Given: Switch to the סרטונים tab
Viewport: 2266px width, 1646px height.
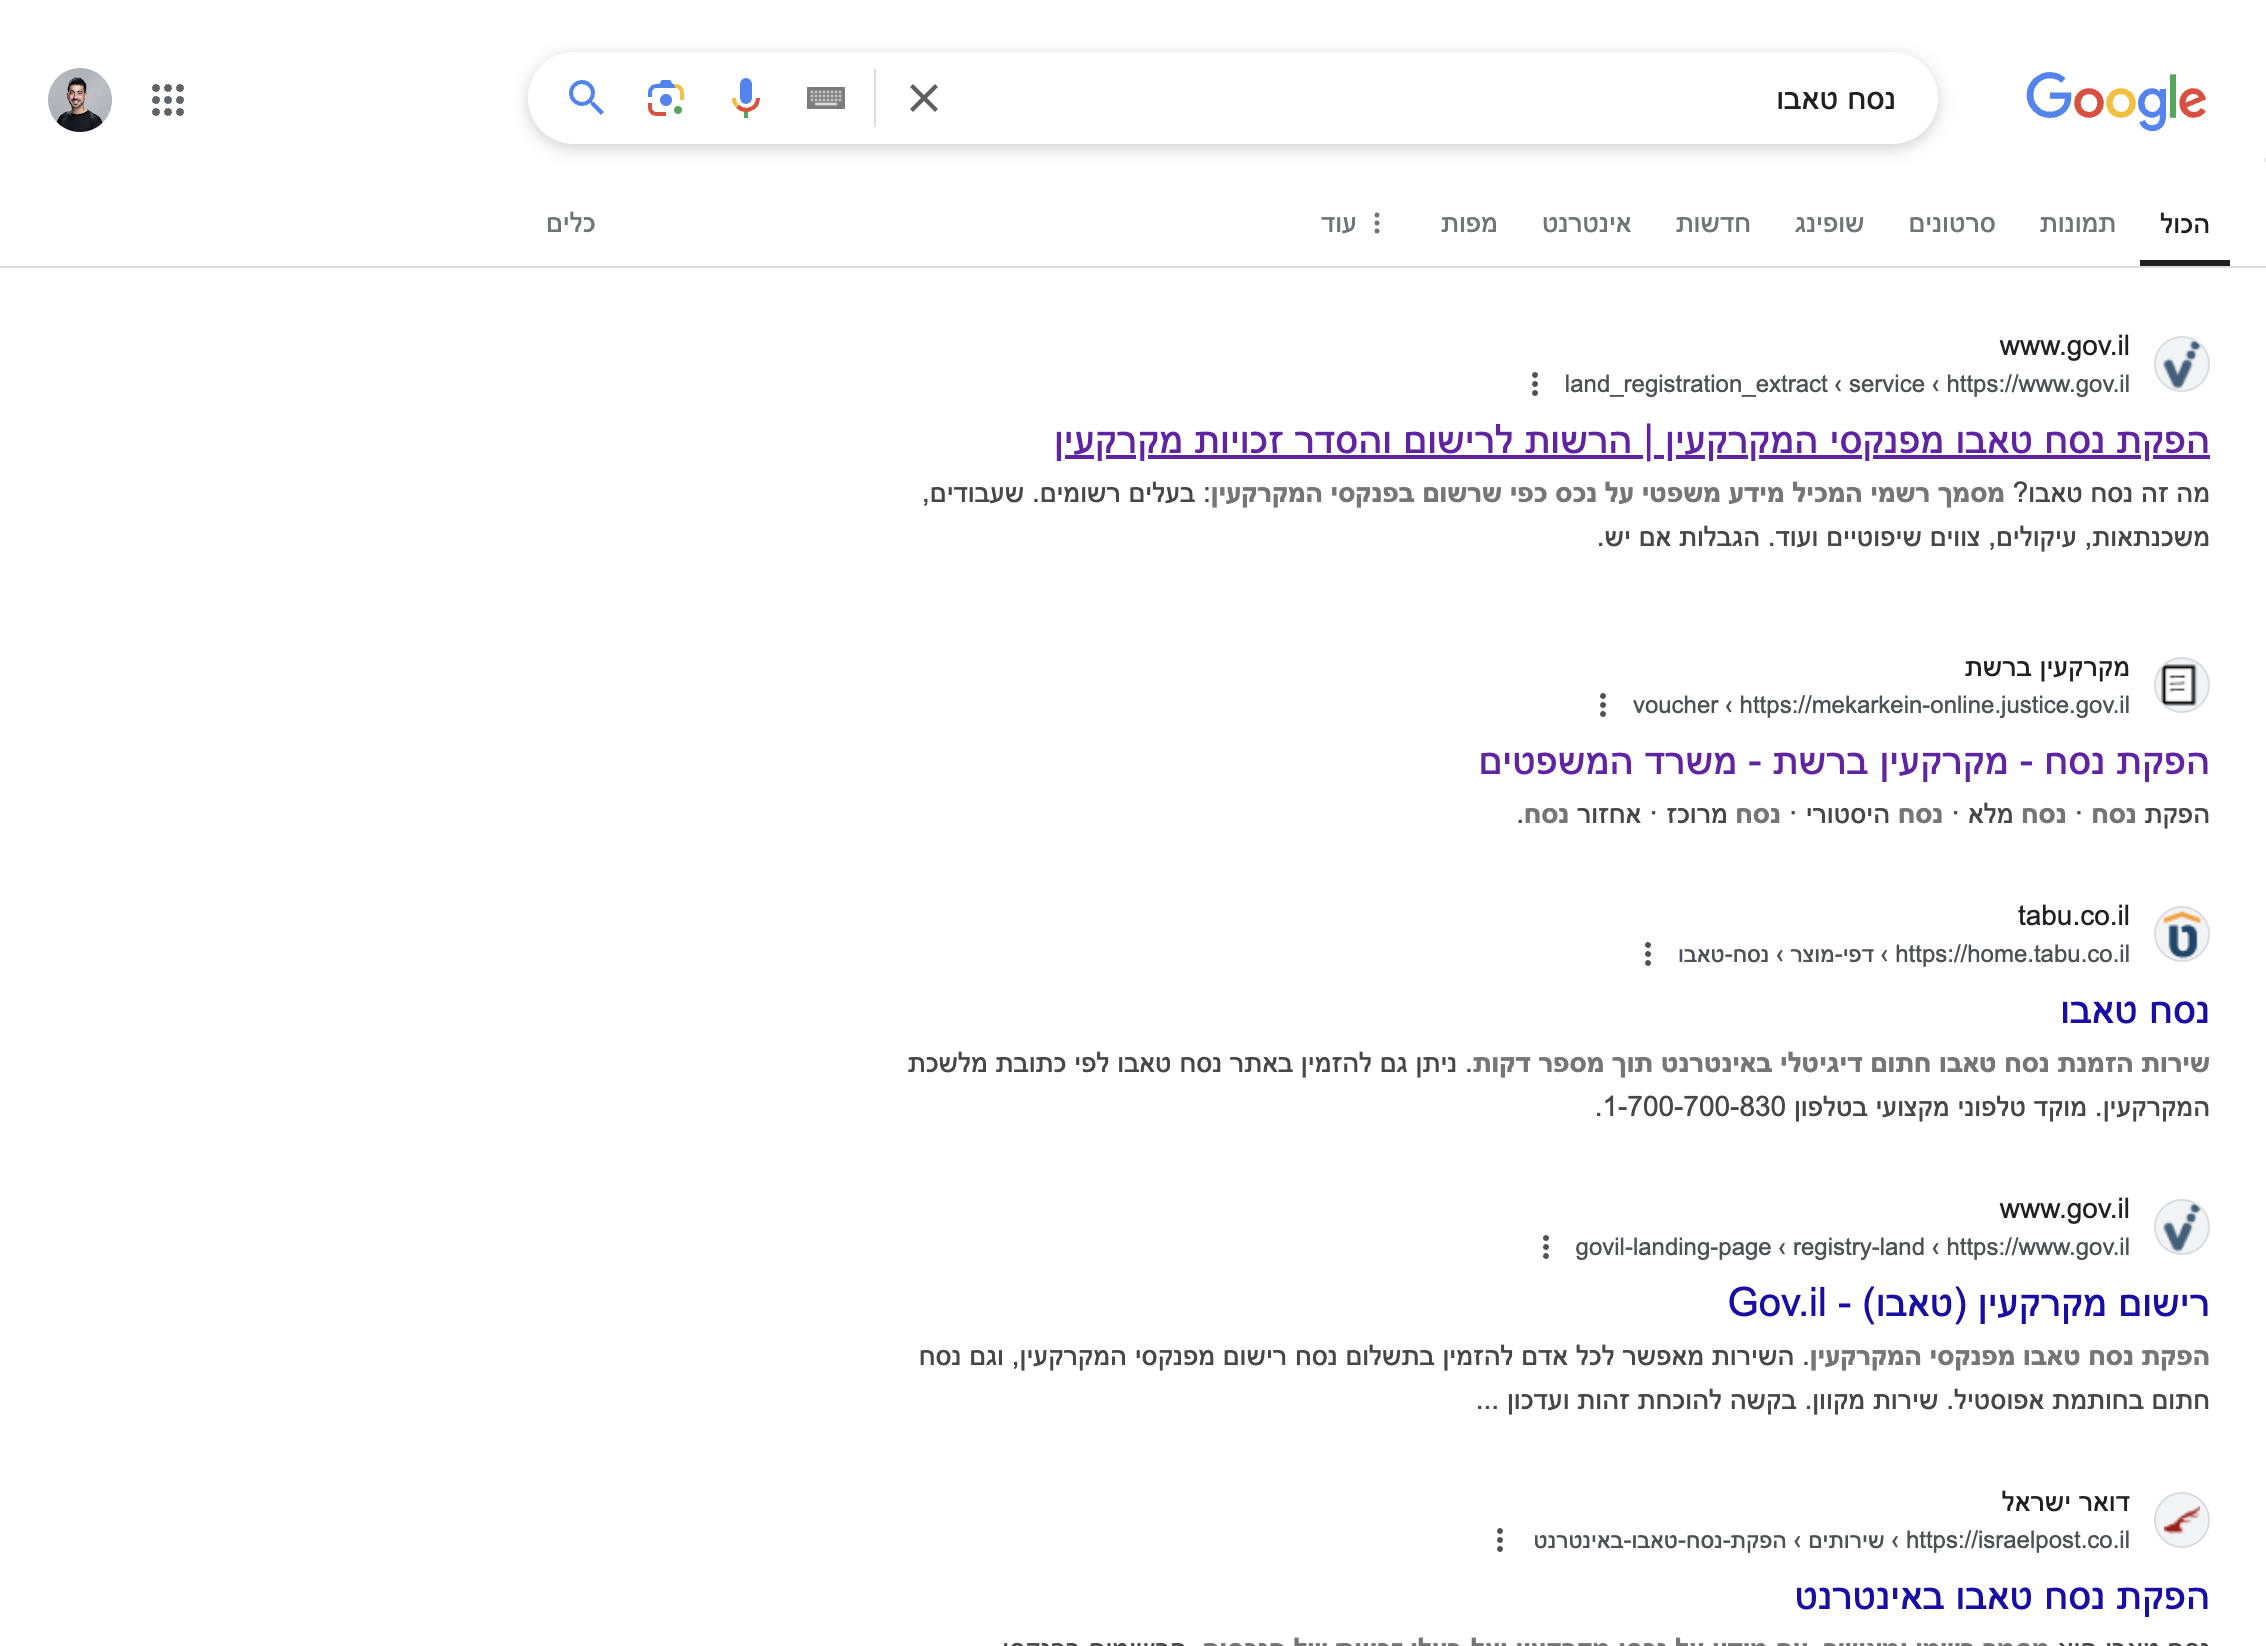Looking at the screenshot, I should pos(1951,223).
